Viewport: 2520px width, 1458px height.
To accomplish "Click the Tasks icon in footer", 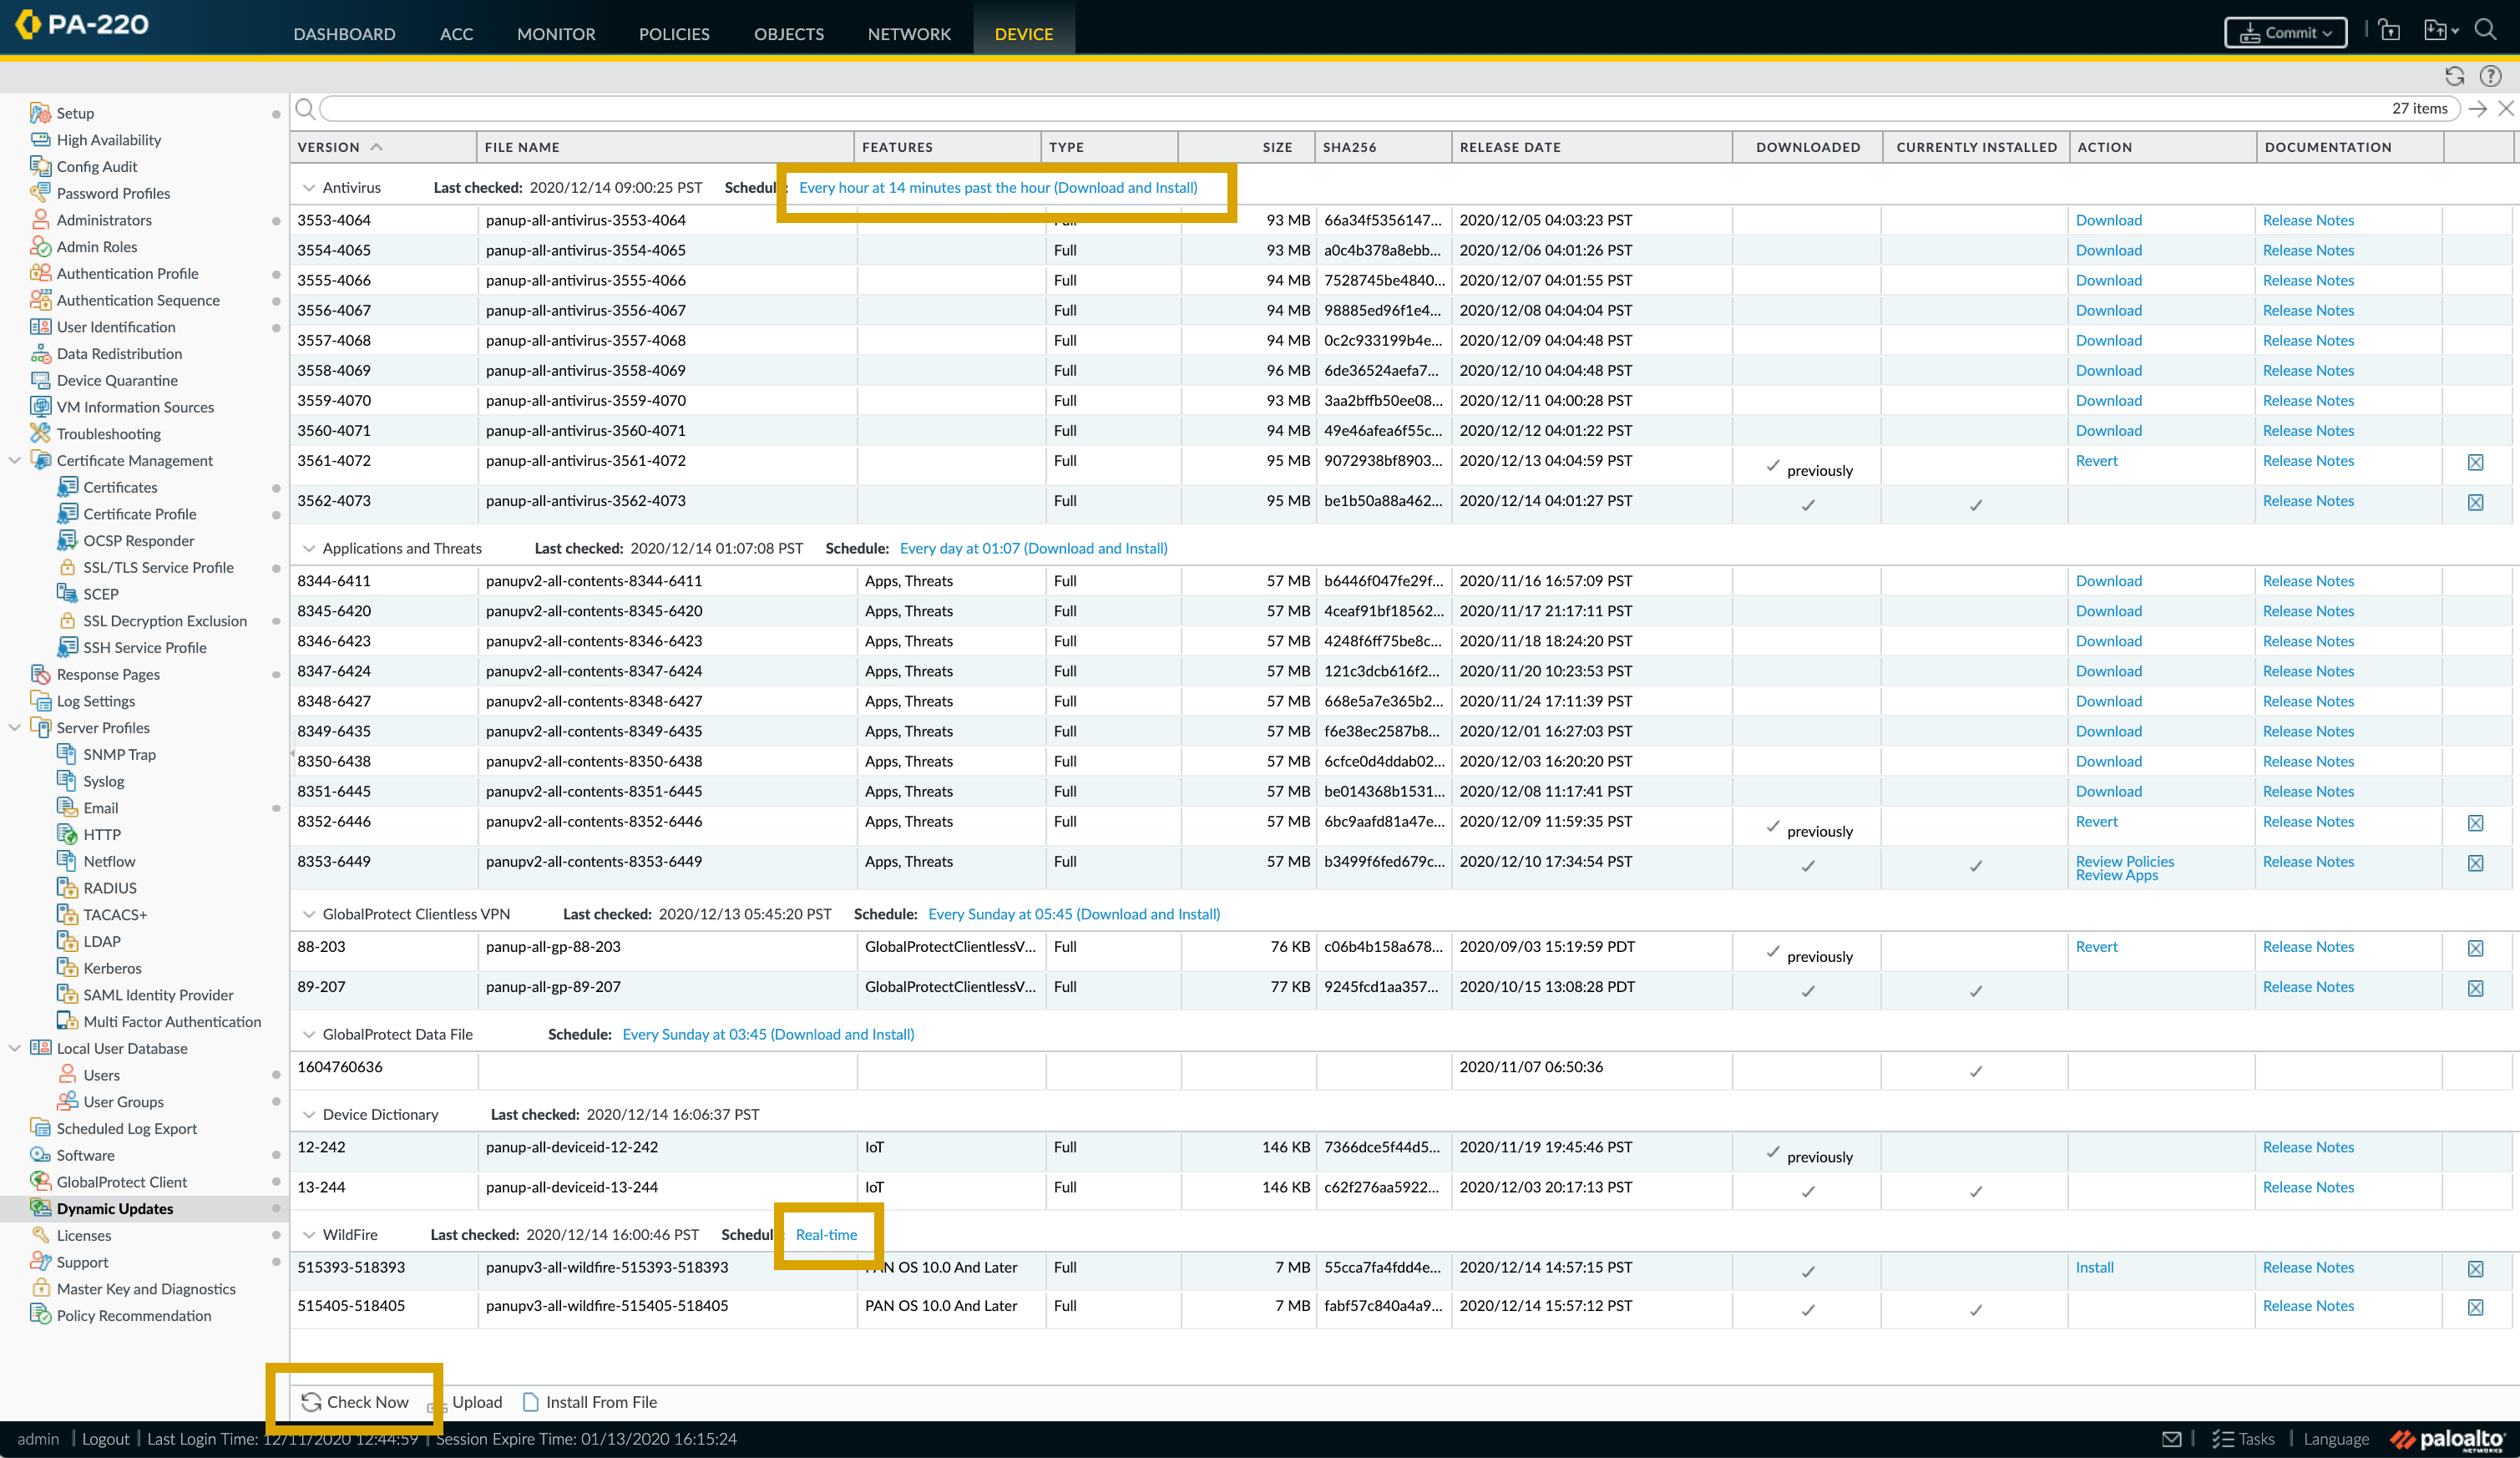I will point(2223,1438).
